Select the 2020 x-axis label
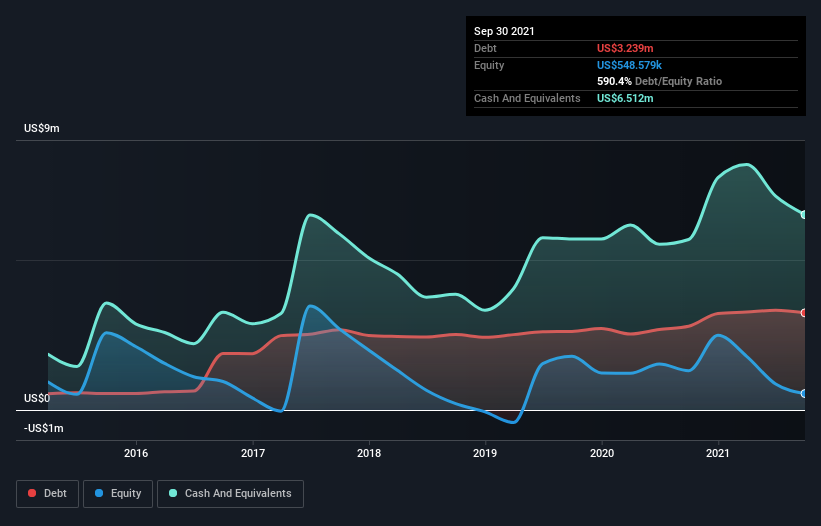Screen dimensions: 821x526 [602, 453]
